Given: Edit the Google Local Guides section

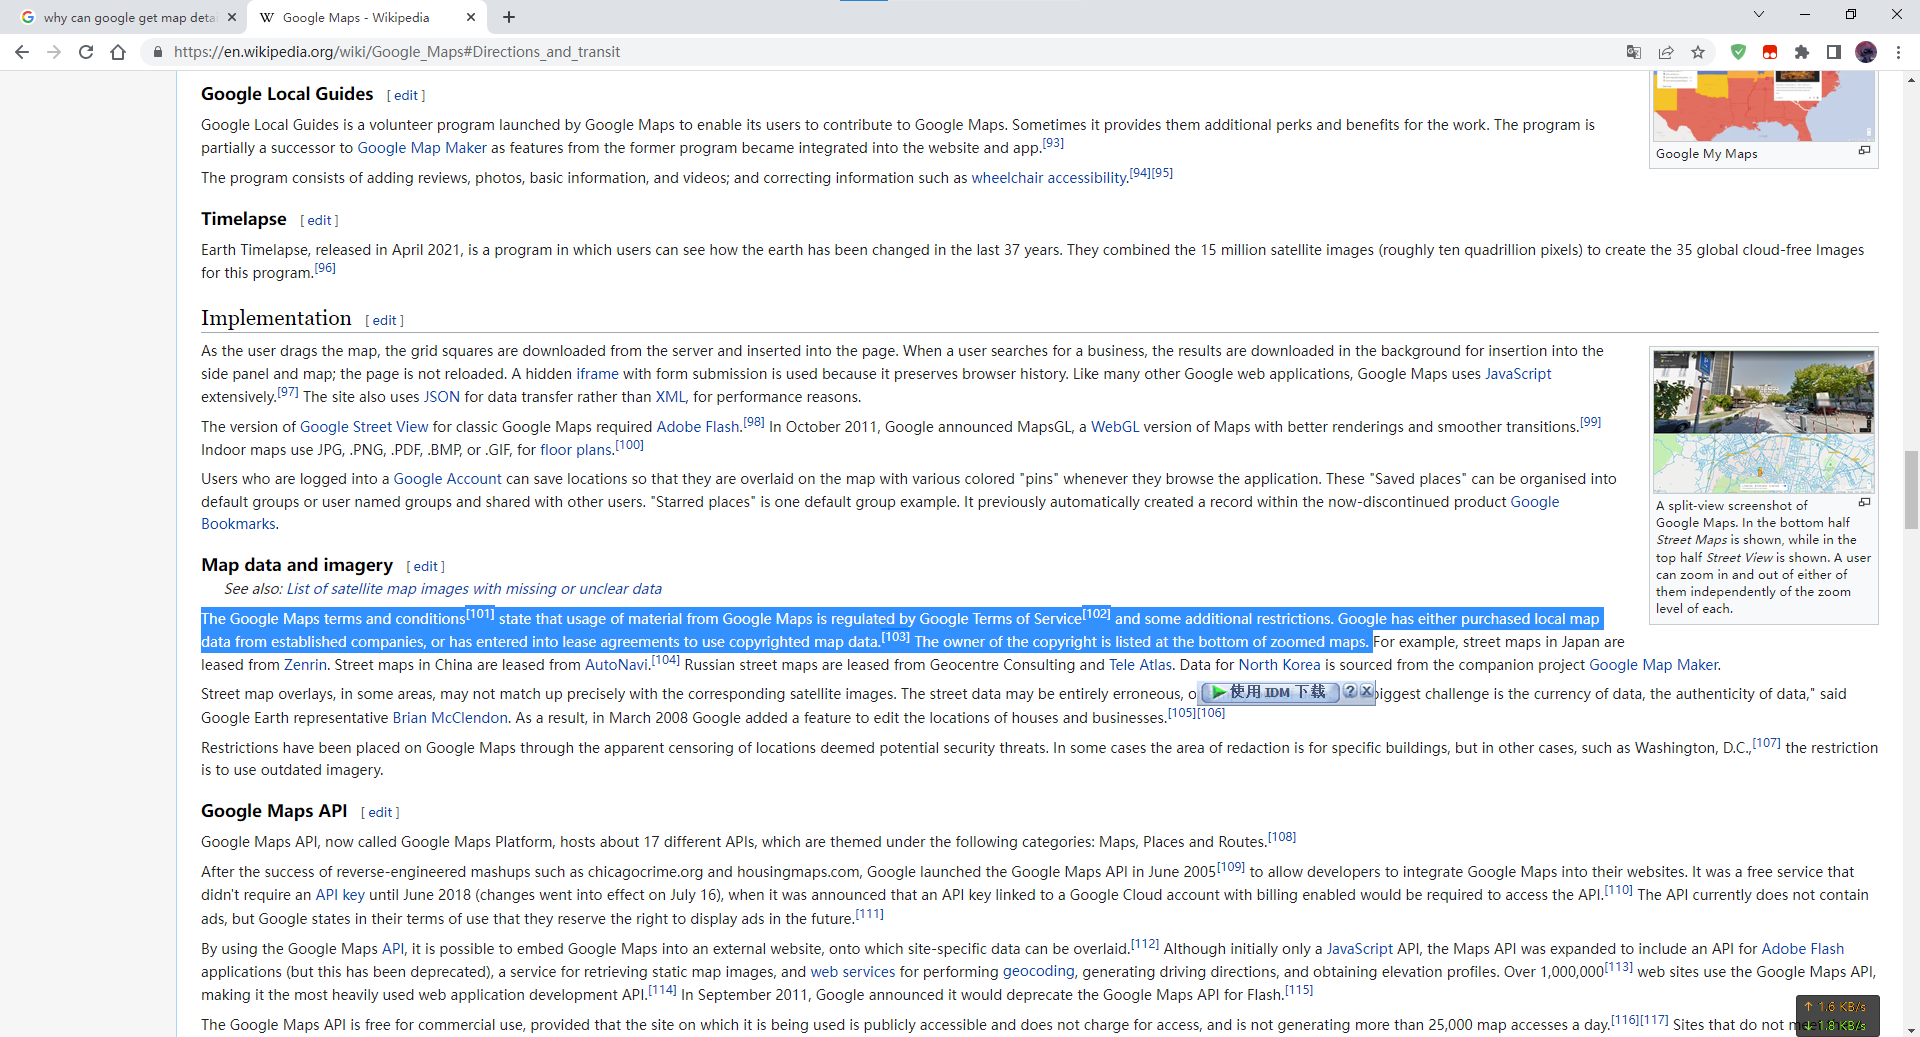Looking at the screenshot, I should (x=406, y=96).
